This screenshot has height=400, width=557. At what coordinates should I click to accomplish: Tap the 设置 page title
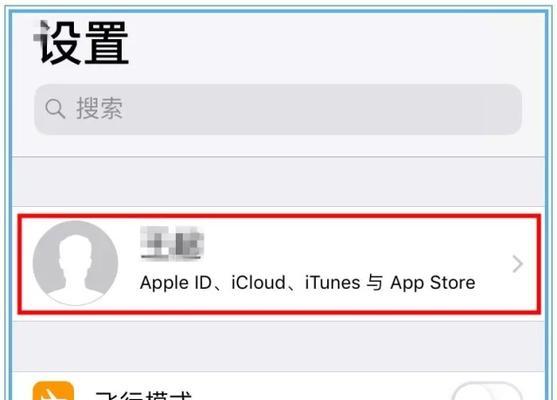tap(81, 43)
